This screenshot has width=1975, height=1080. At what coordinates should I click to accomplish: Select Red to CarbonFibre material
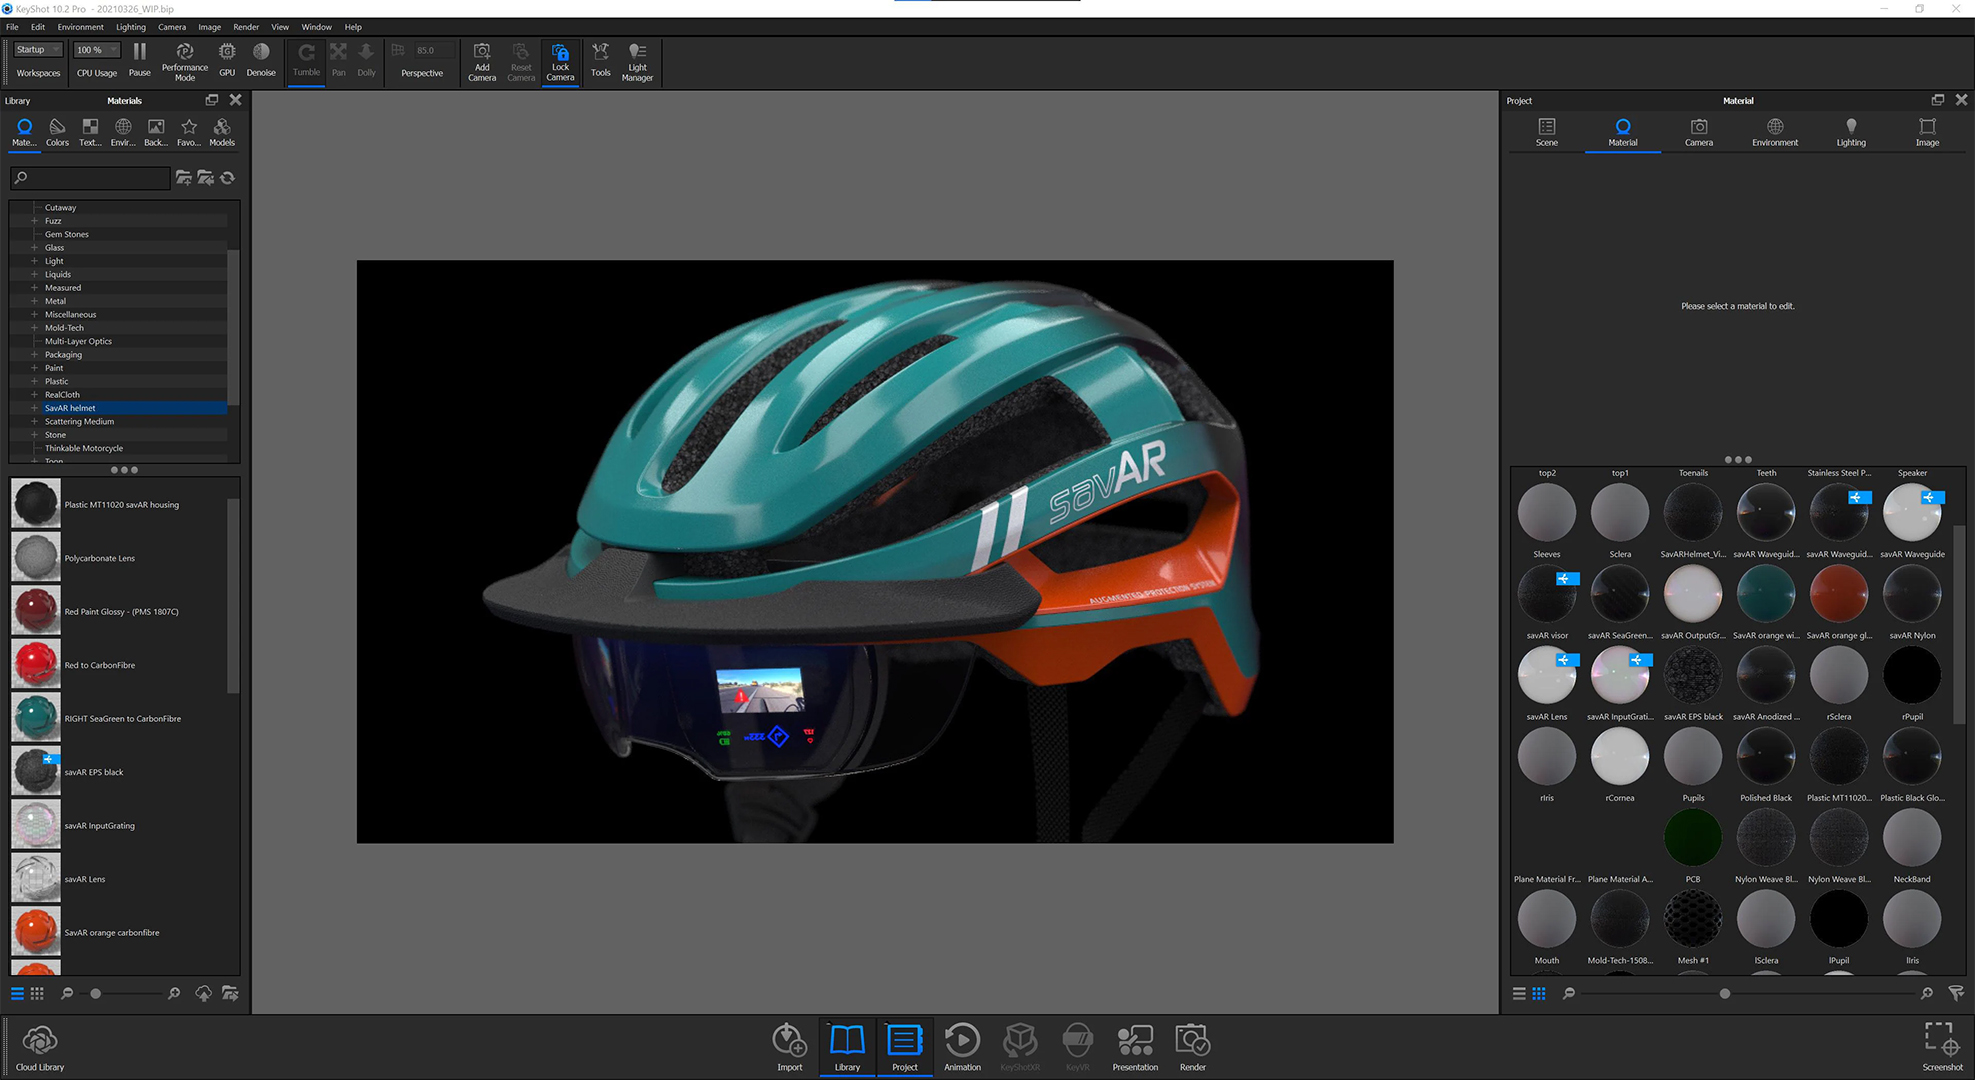[x=118, y=665]
